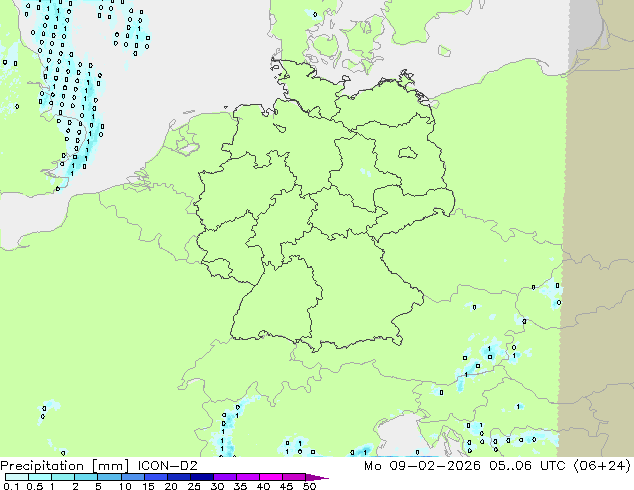
Task: Click the 1–2 mm legend color box
Action: point(63,477)
